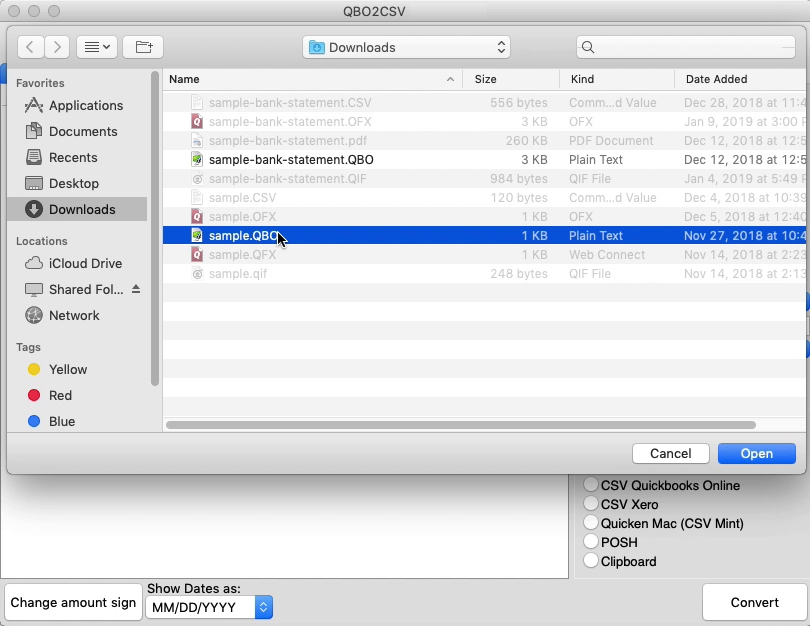Click the Downloads arrow sidebar icon

click(34, 209)
